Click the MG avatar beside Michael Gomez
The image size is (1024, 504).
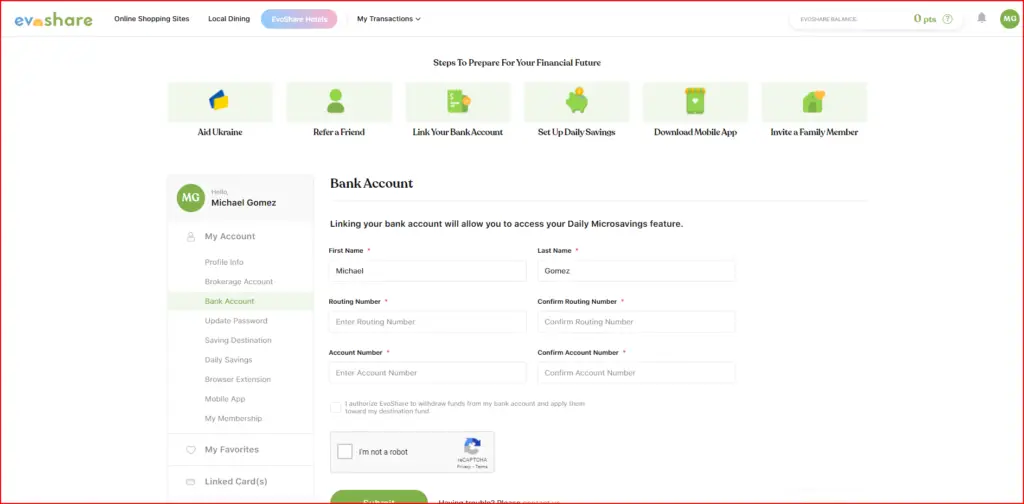pyautogui.click(x=191, y=197)
